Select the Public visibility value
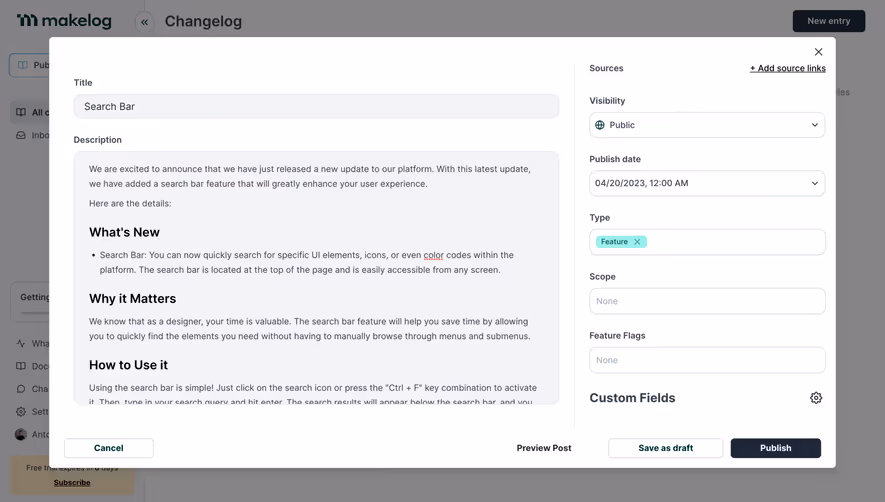 622,125
